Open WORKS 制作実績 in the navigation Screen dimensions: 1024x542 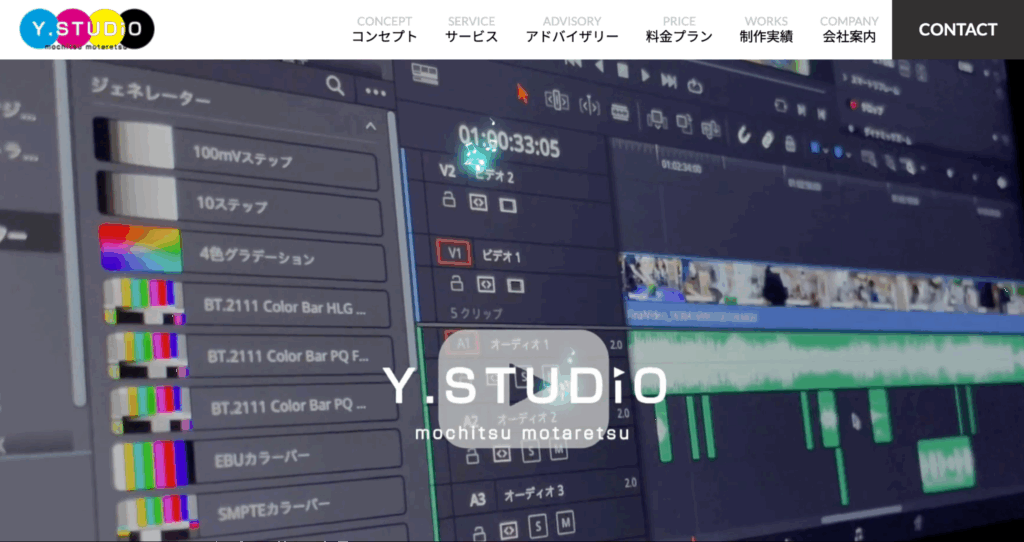point(766,29)
